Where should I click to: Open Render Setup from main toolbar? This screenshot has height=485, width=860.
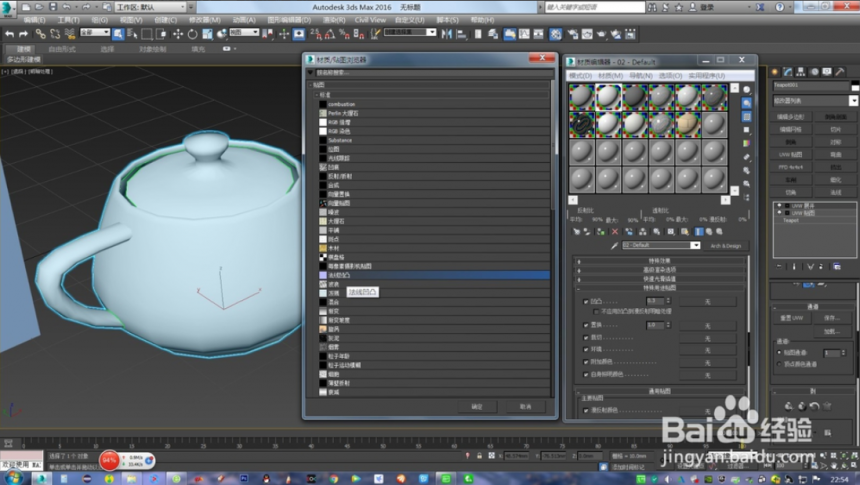[x=572, y=34]
